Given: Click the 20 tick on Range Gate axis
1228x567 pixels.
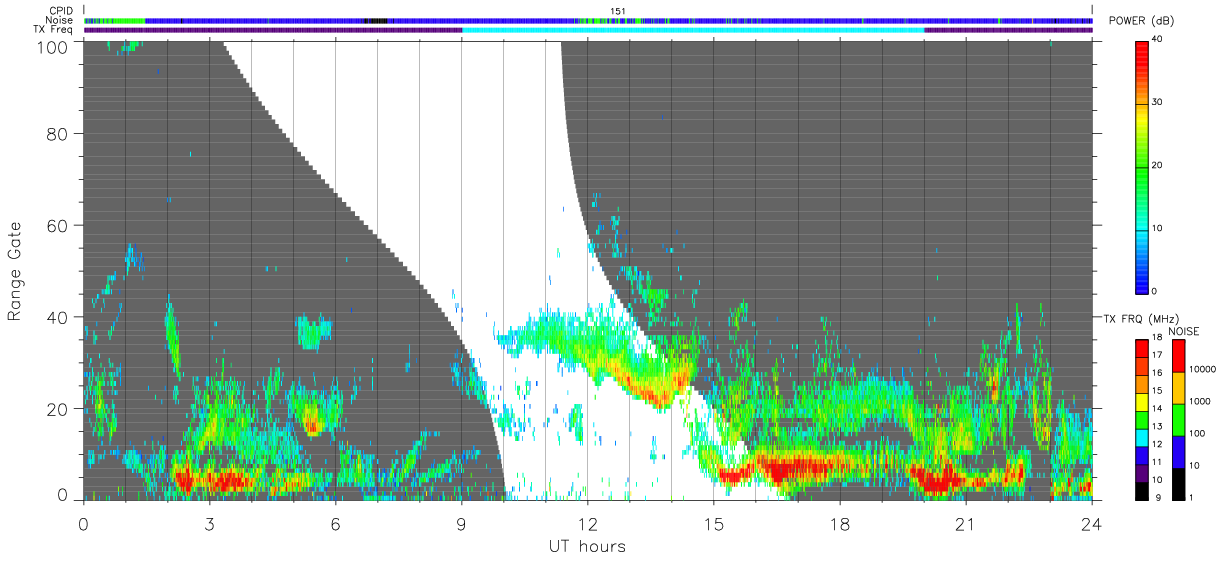Looking at the screenshot, I should click(x=58, y=409).
